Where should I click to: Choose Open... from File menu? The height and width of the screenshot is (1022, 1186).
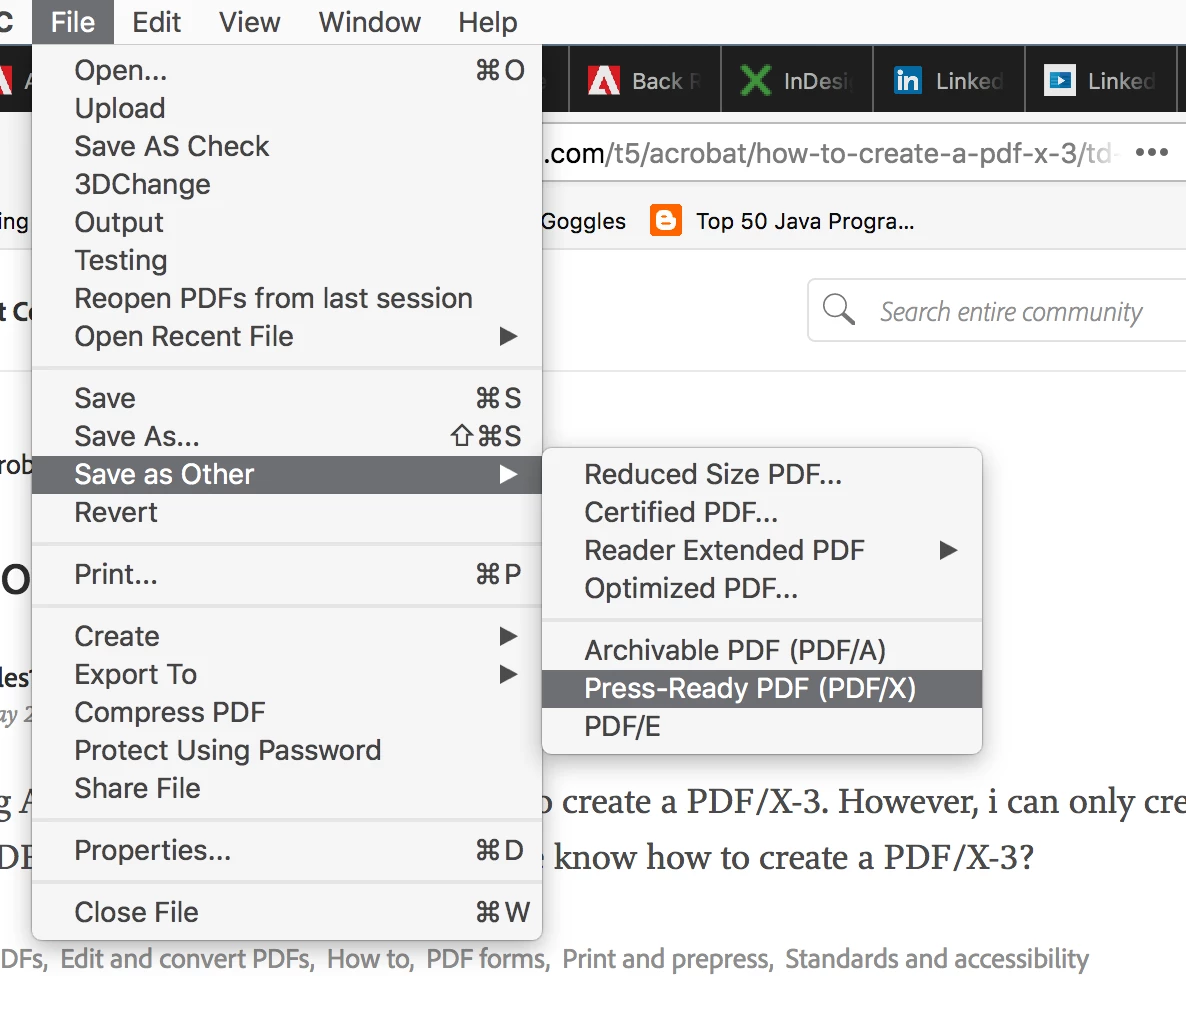(x=287, y=70)
